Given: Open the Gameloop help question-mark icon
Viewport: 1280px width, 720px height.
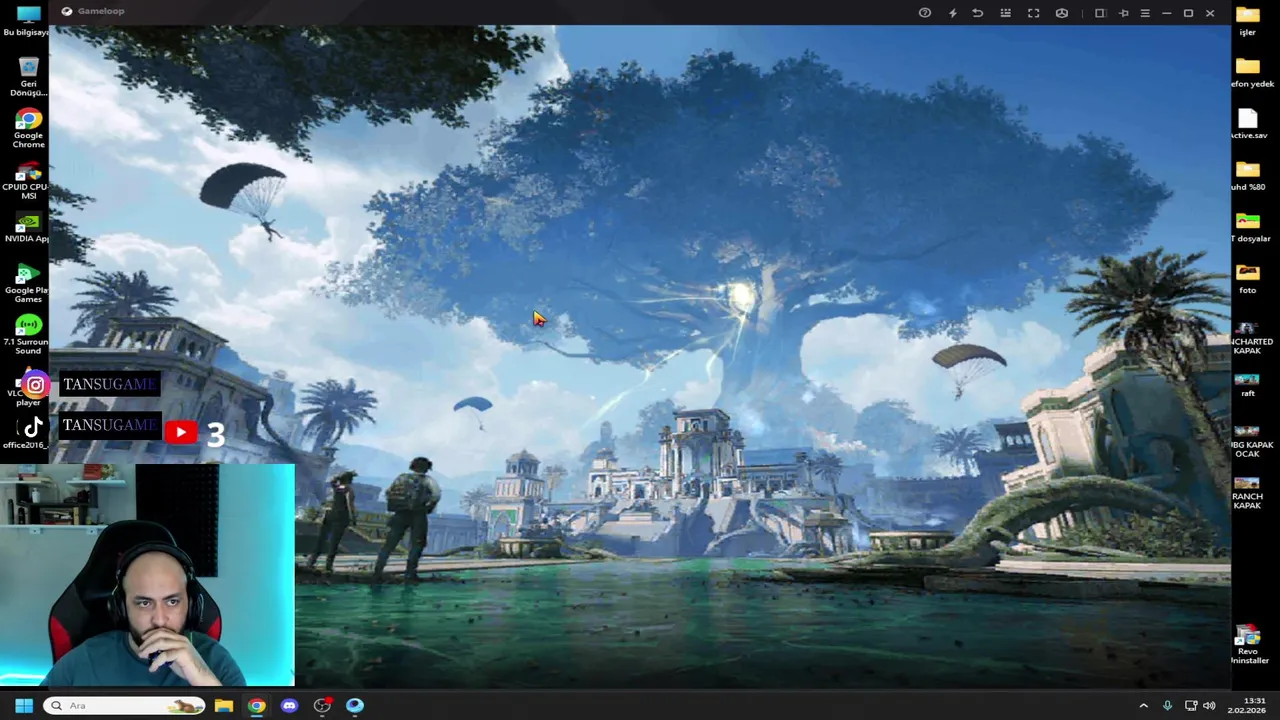Looking at the screenshot, I should [925, 13].
